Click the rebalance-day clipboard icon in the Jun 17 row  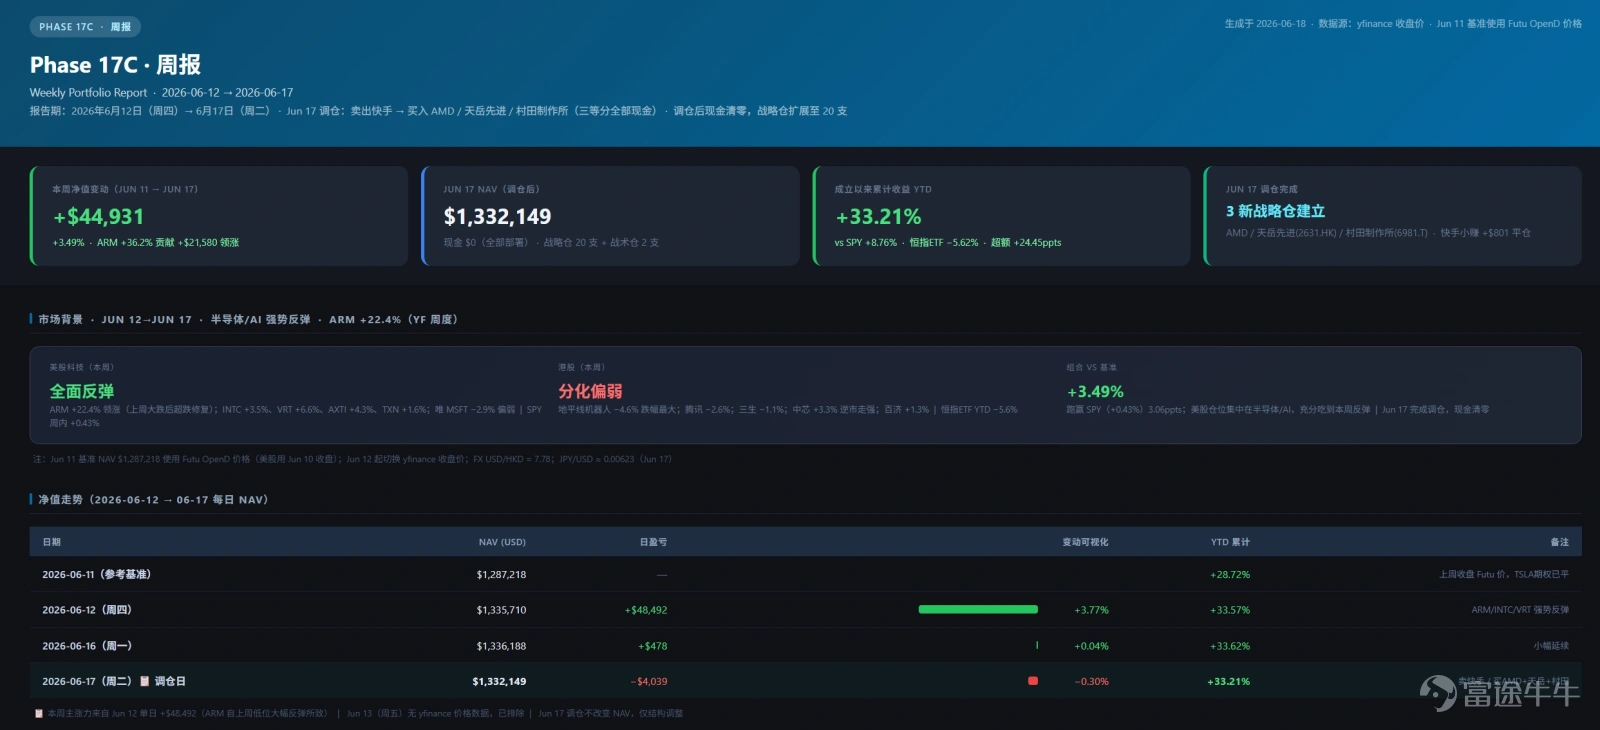144,681
